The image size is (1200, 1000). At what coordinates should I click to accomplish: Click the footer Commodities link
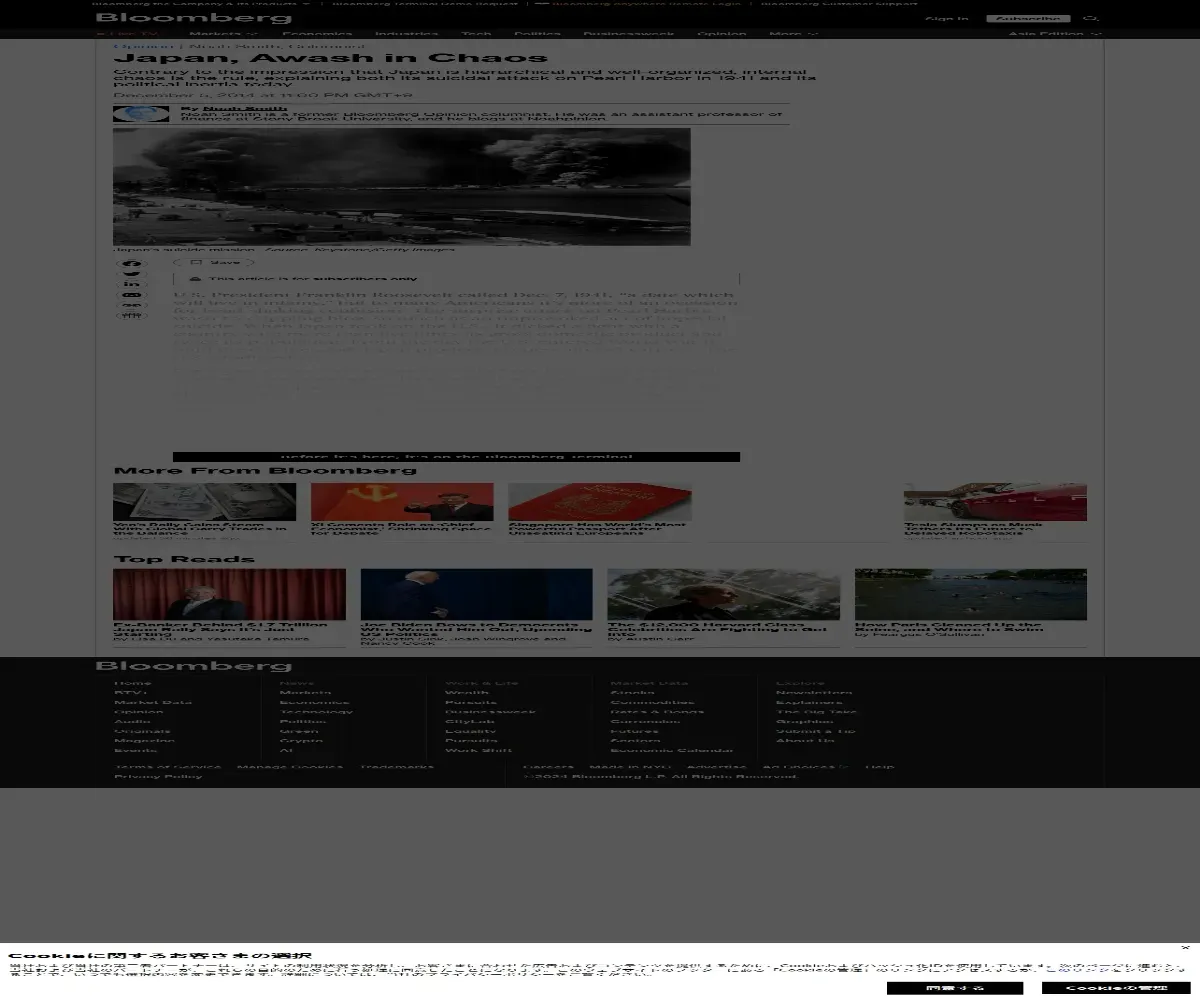[651, 702]
